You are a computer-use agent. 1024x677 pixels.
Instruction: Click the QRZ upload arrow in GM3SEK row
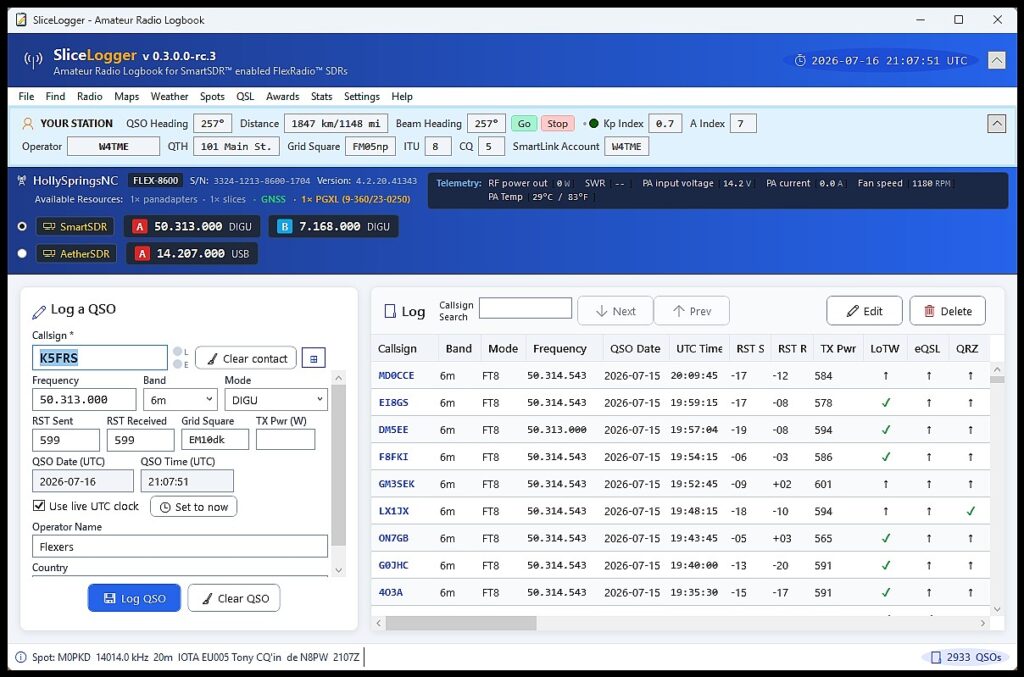(x=970, y=484)
